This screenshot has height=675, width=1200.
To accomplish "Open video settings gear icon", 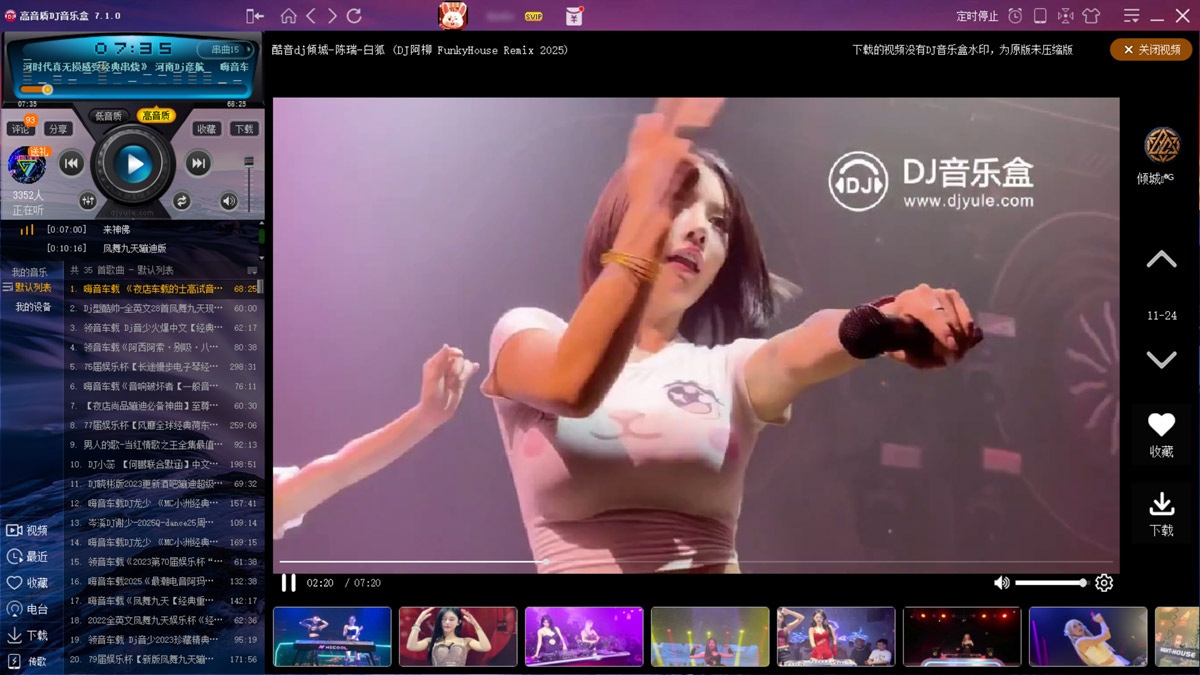I will pos(1104,583).
